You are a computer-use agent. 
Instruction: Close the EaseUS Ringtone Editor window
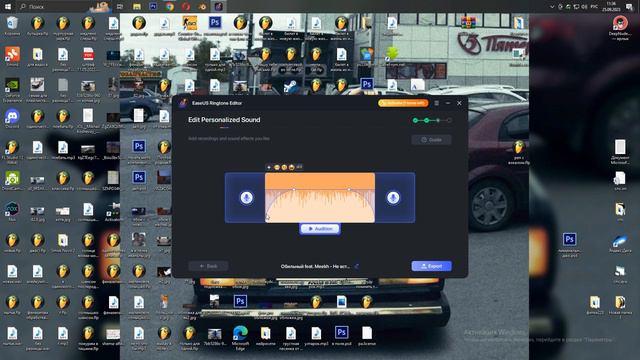(x=459, y=103)
